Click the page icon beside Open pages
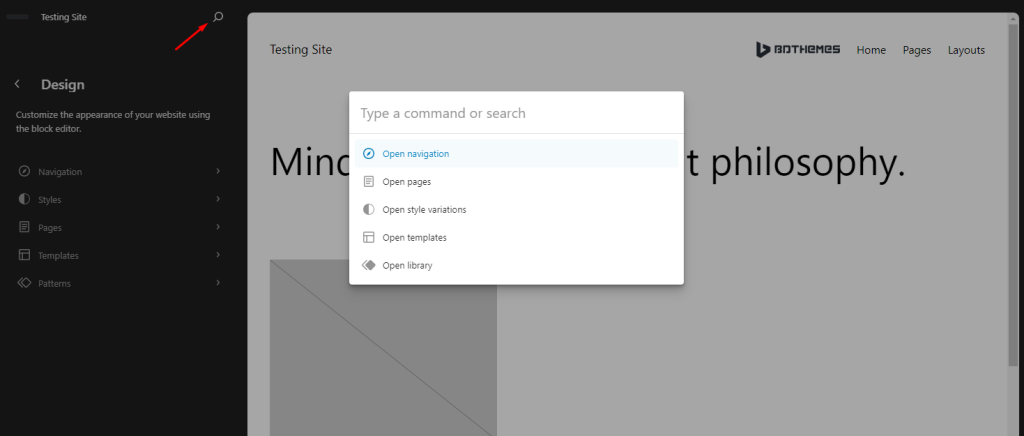The image size is (1024, 436). point(368,182)
